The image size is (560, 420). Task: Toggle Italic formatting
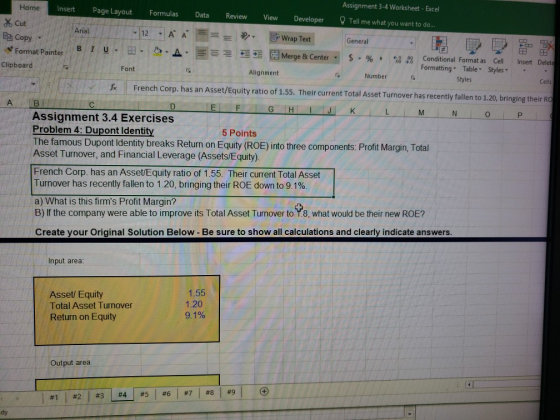pyautogui.click(x=92, y=49)
